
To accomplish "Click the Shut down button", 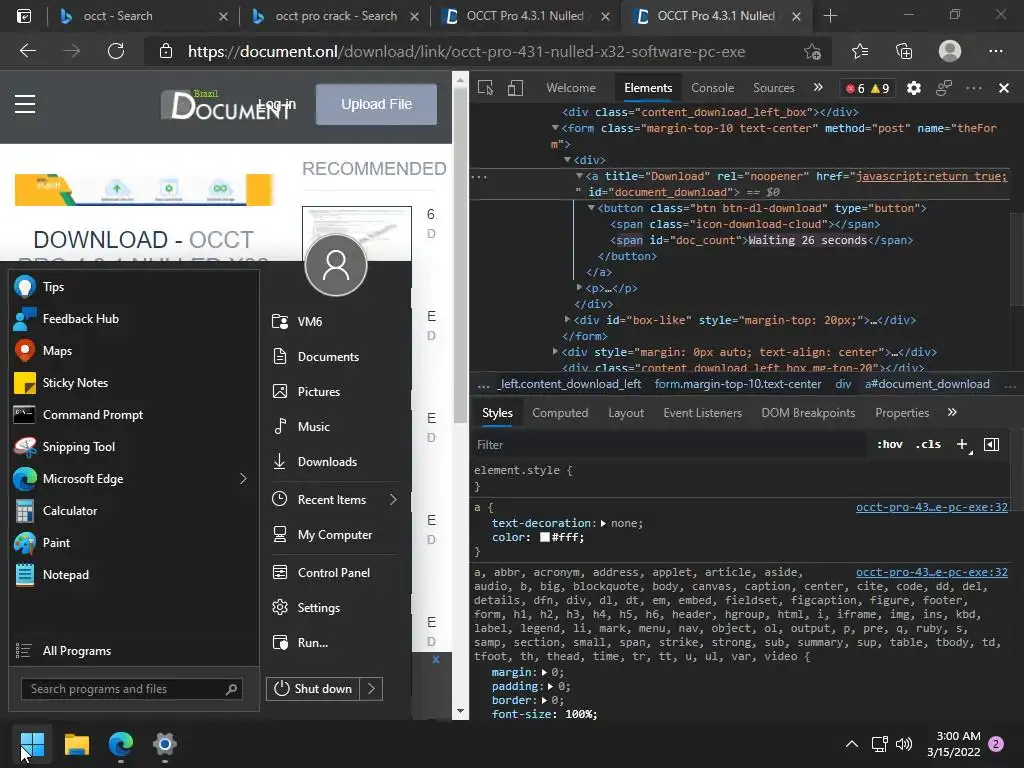I will [313, 688].
